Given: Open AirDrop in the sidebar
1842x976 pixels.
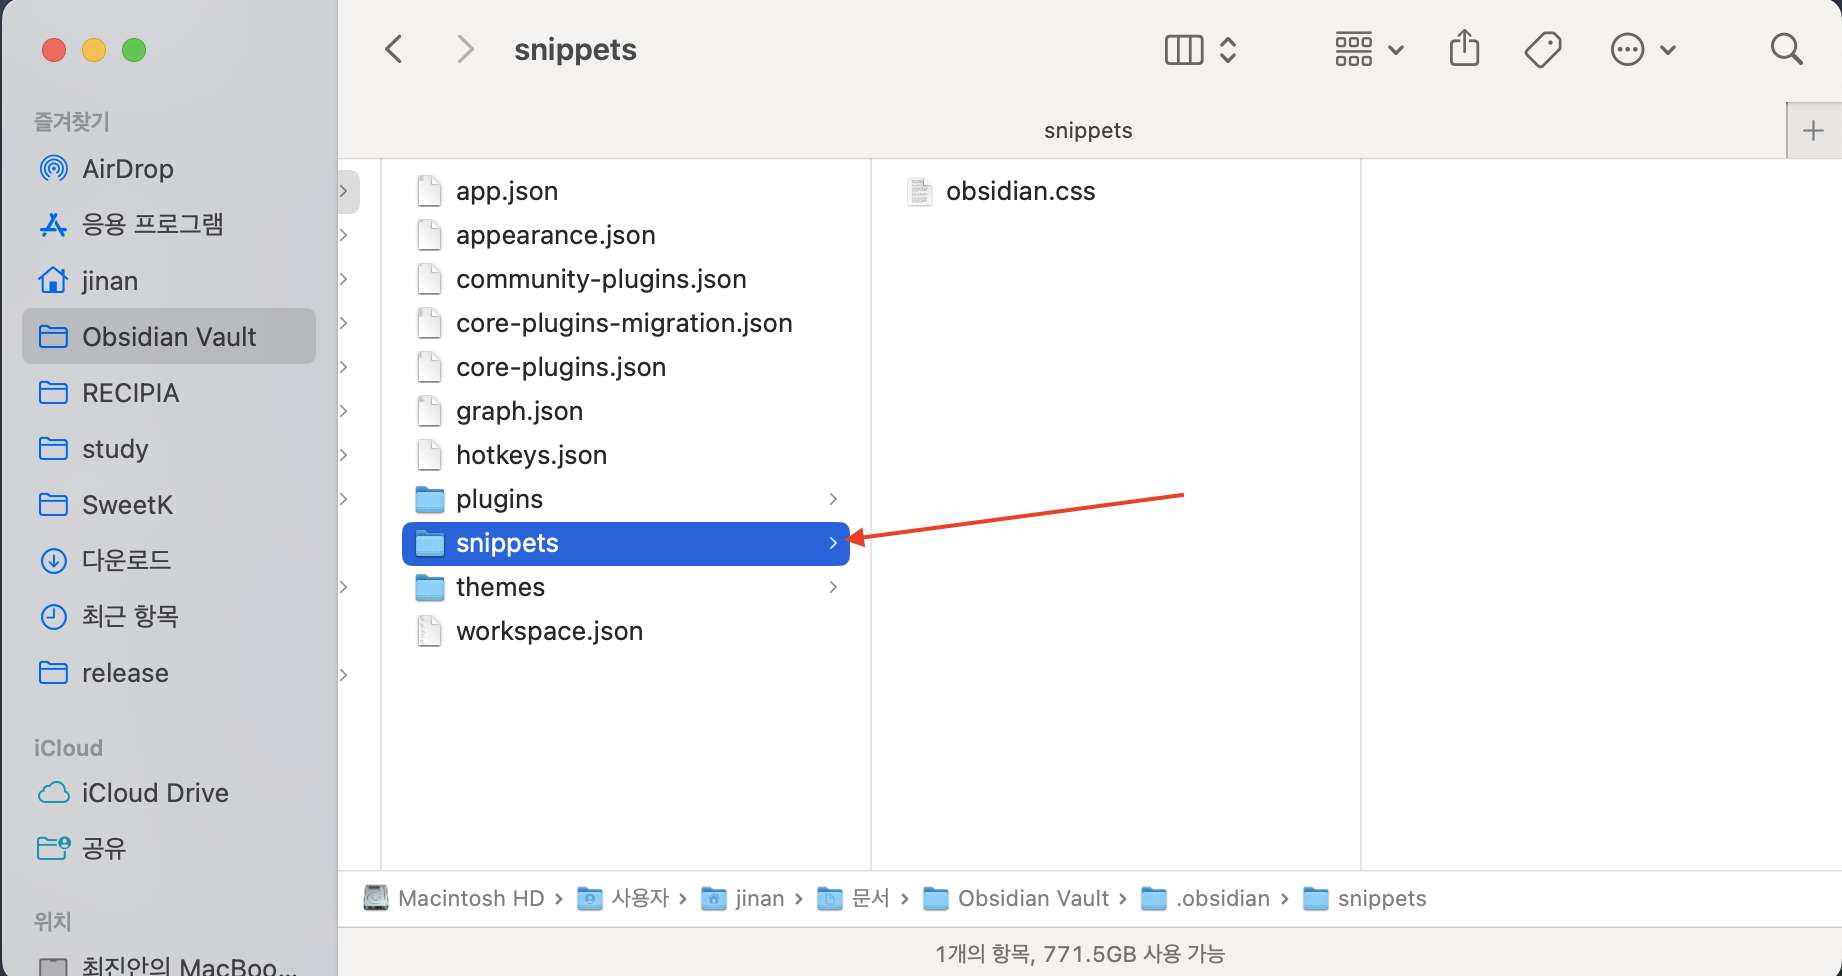Looking at the screenshot, I should tap(168, 169).
